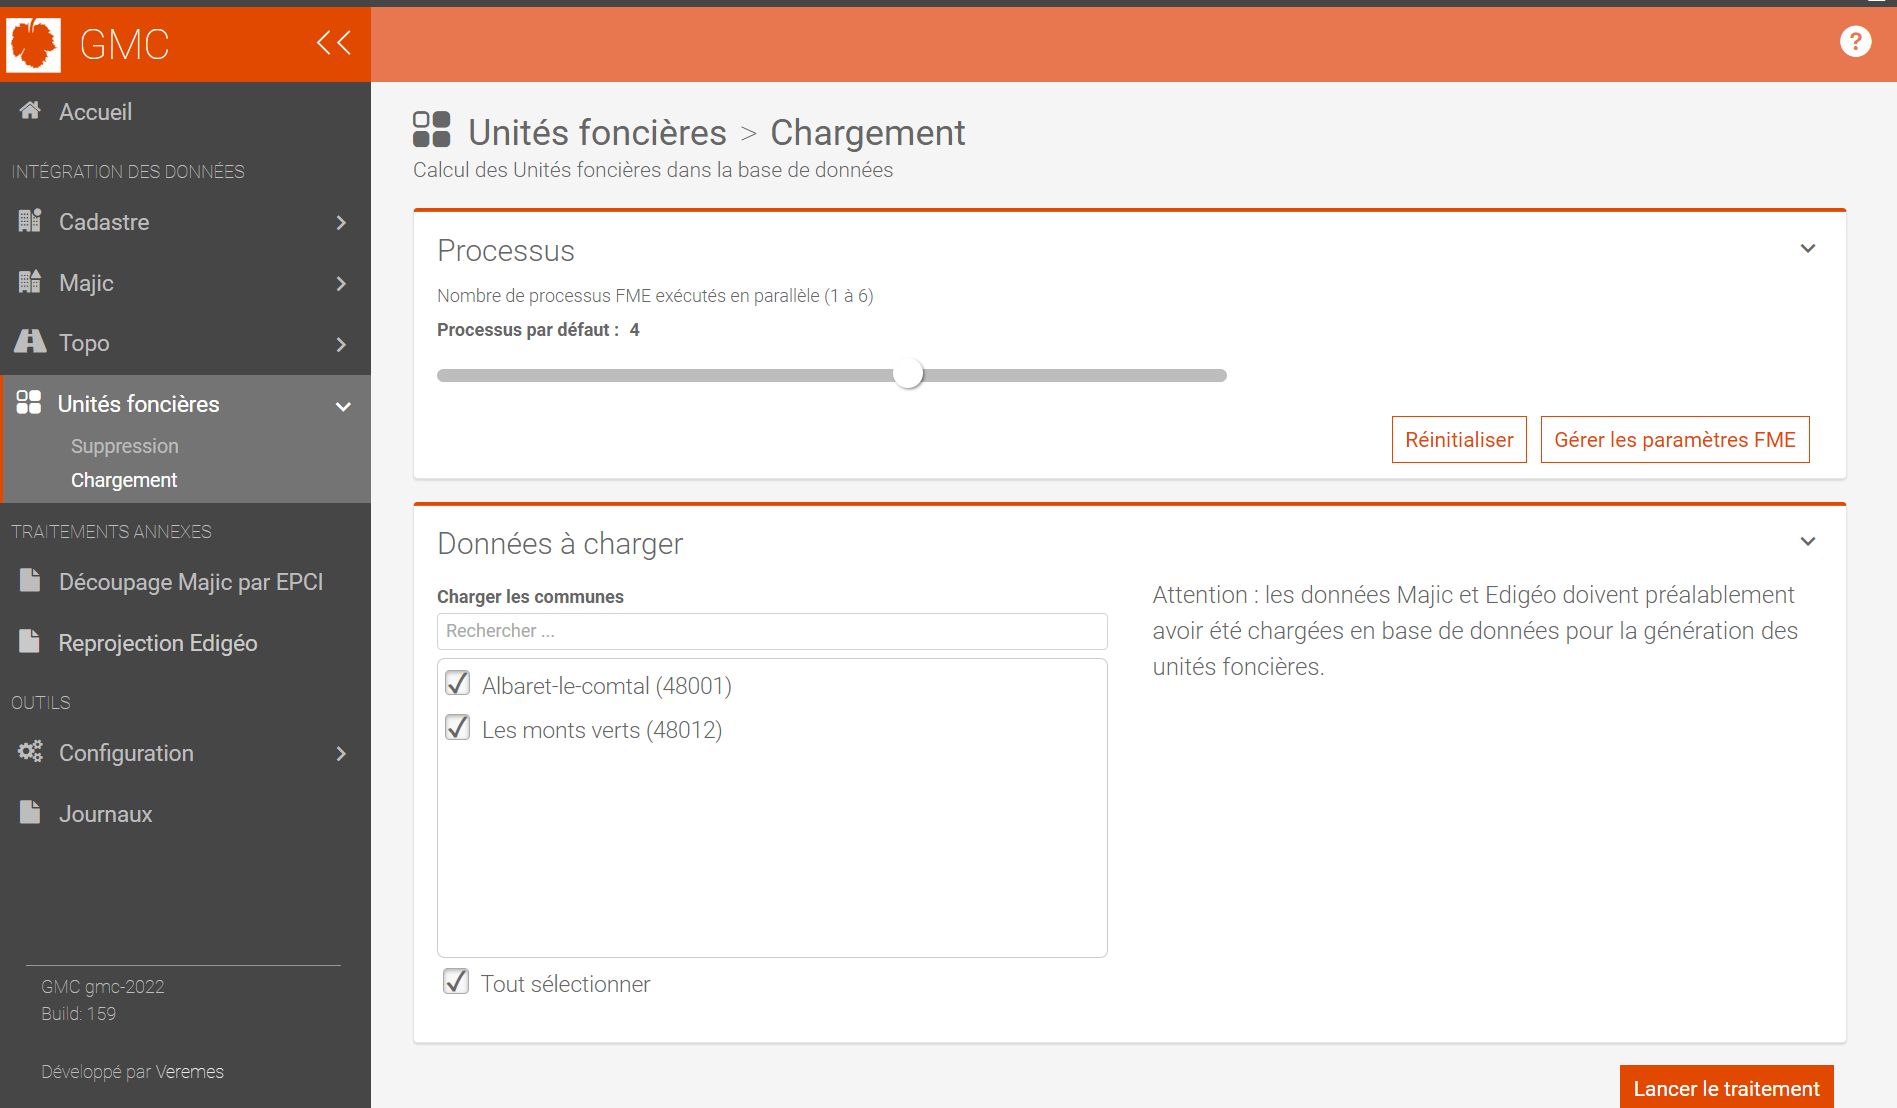This screenshot has height=1108, width=1897.
Task: Uncheck Albaret-le-comtal (48001) checkbox
Action: (x=458, y=684)
